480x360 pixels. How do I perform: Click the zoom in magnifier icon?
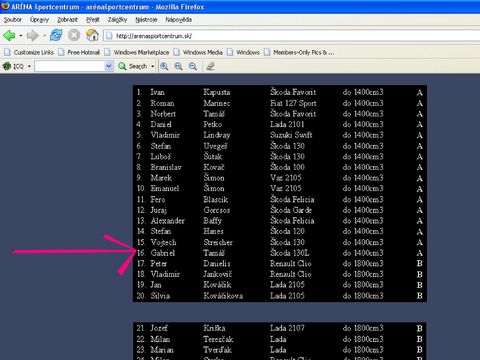coord(164,66)
